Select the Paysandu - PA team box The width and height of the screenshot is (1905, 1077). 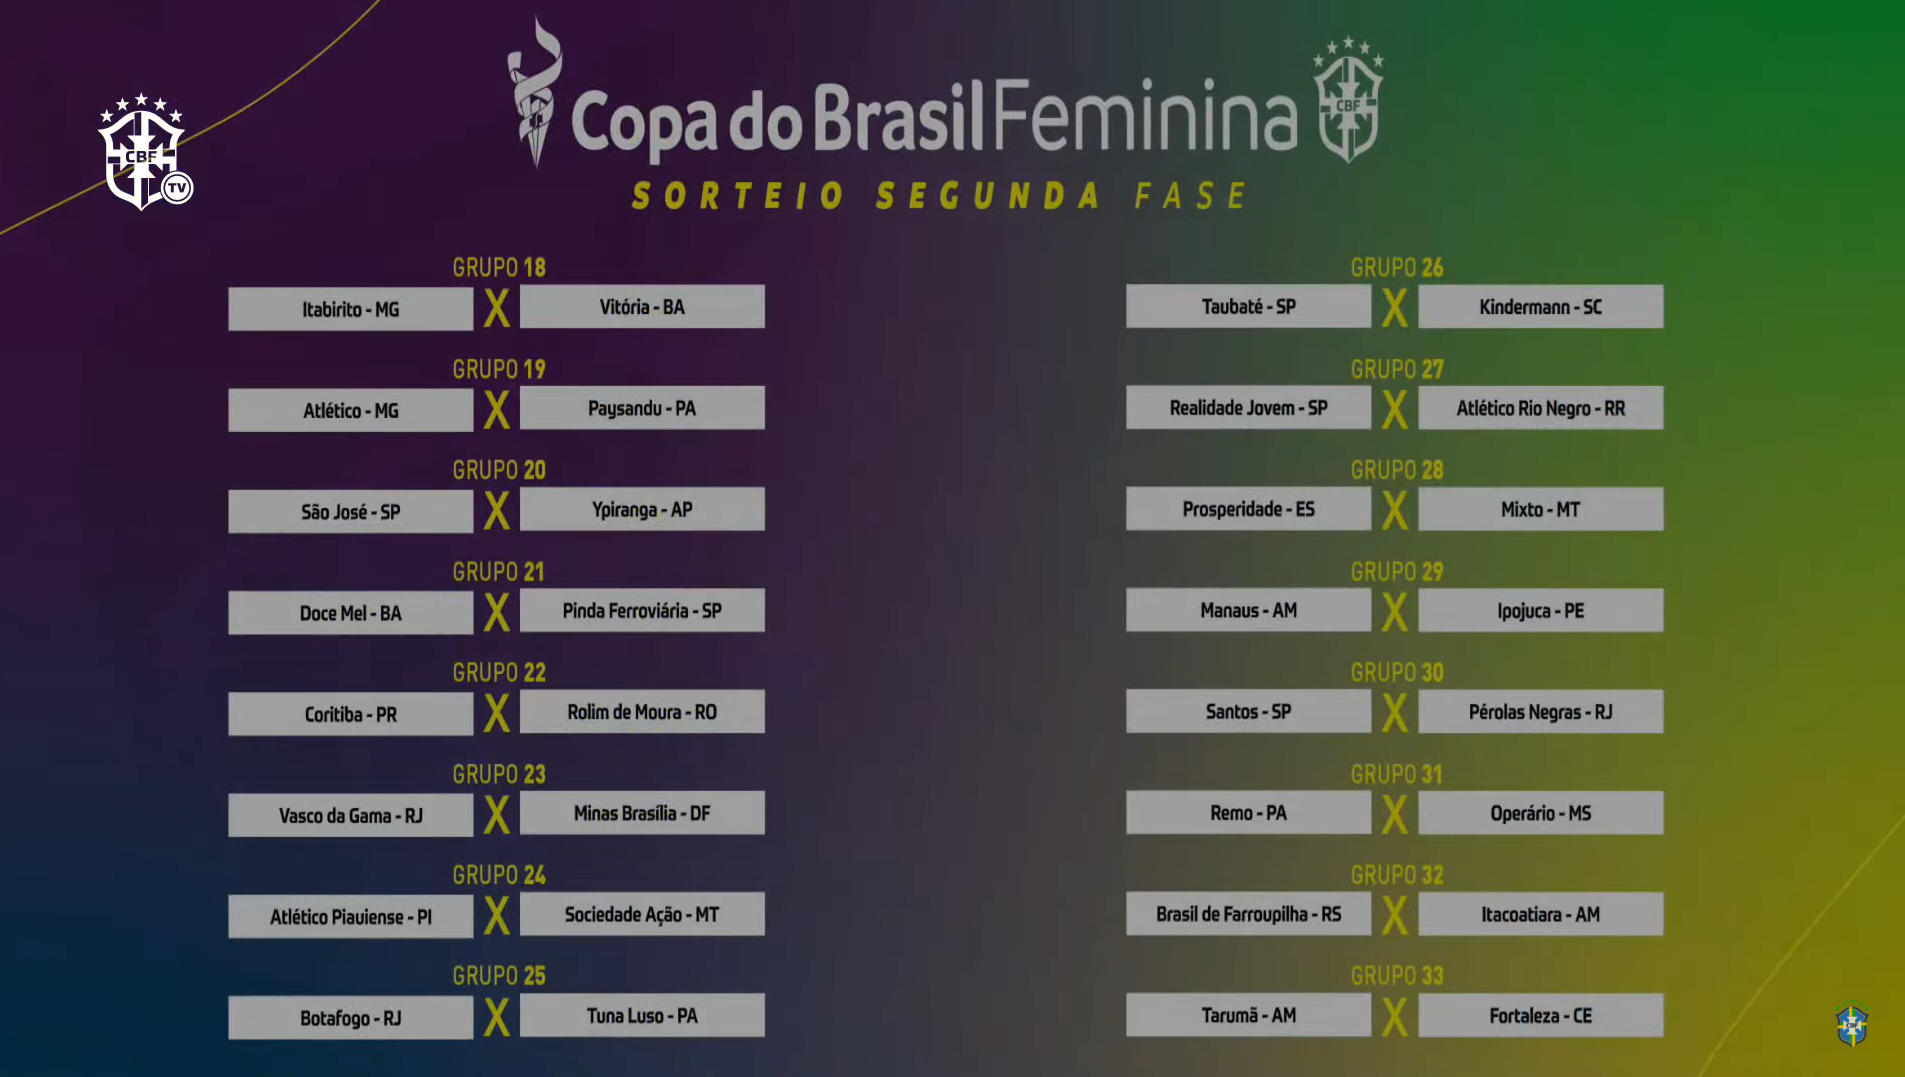(x=642, y=408)
